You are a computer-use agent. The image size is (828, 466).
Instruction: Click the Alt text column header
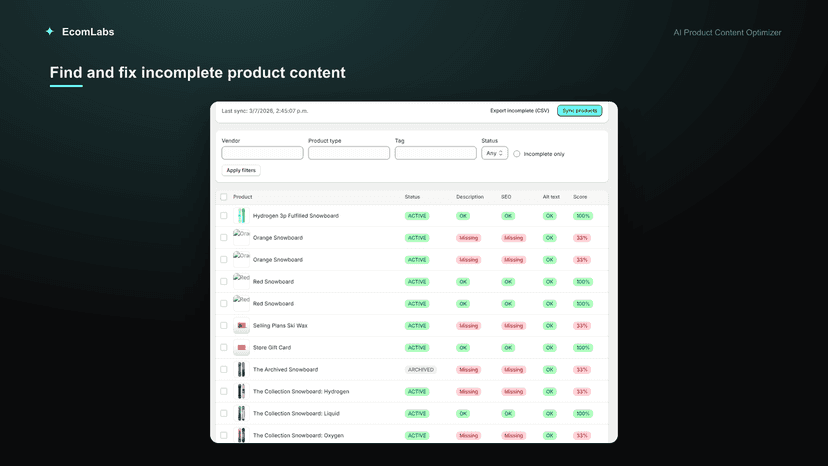click(x=551, y=197)
